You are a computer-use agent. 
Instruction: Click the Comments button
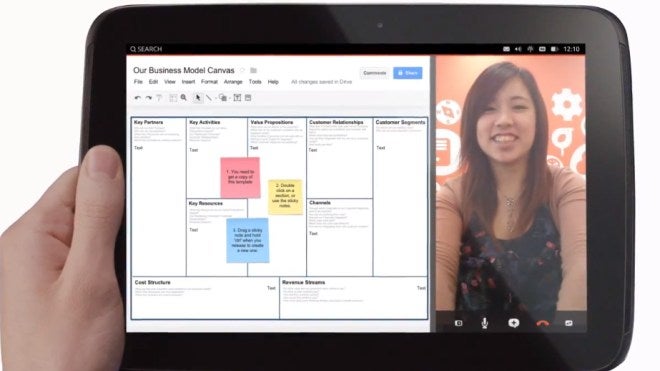(375, 73)
